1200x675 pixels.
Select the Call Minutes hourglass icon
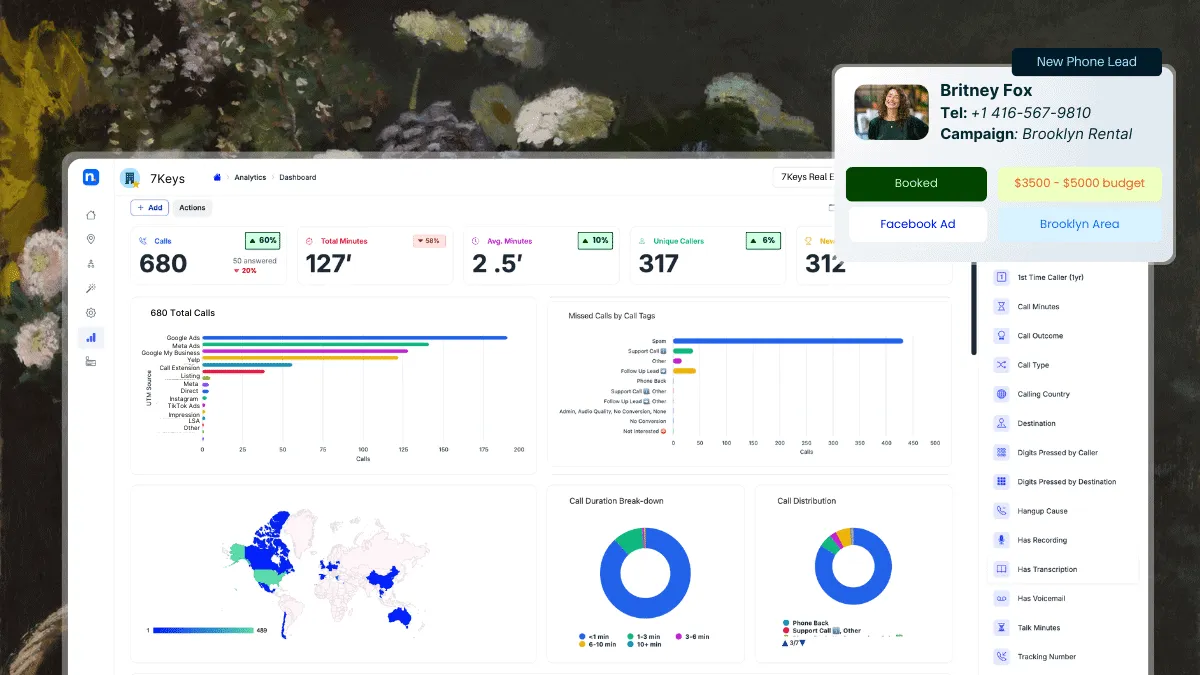click(x=1001, y=307)
